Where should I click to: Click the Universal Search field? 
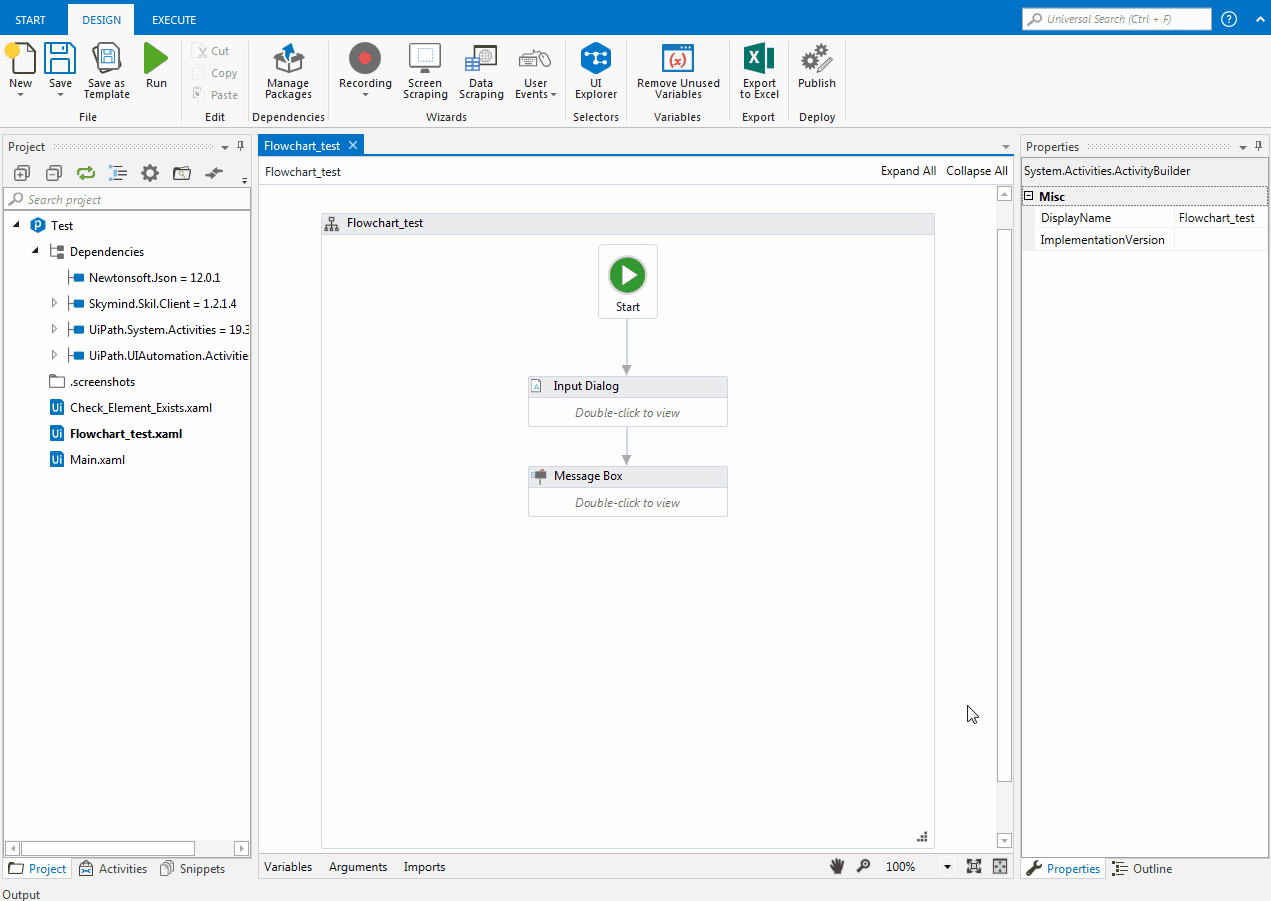pyautogui.click(x=1117, y=19)
